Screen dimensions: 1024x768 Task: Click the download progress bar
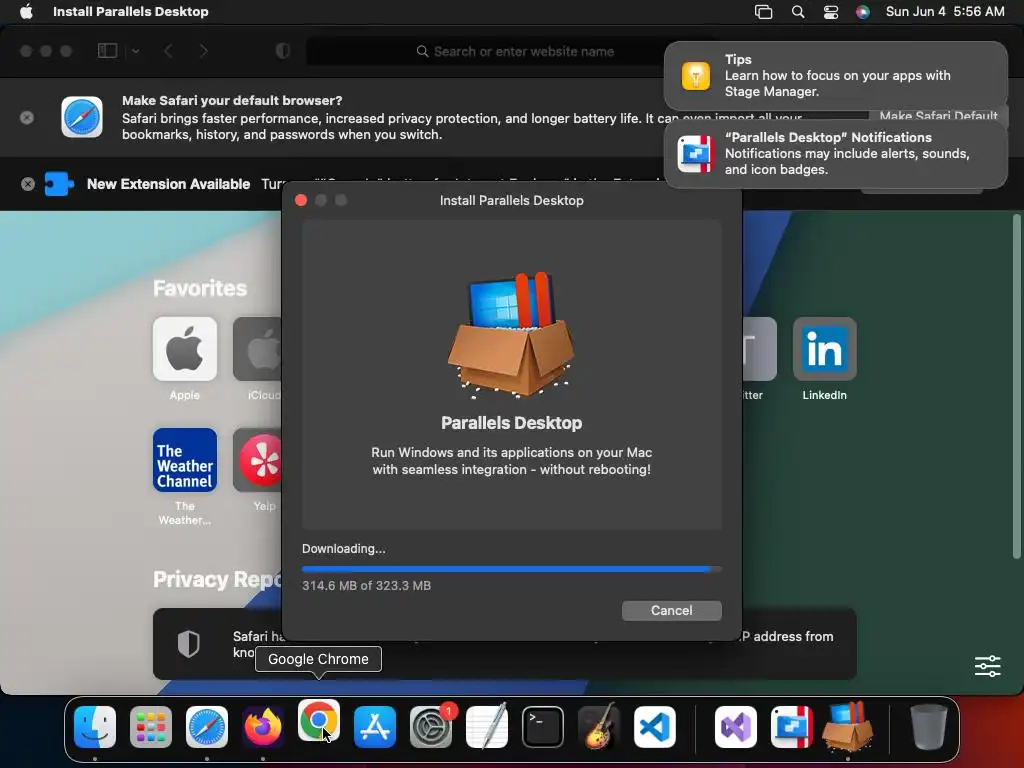point(511,569)
